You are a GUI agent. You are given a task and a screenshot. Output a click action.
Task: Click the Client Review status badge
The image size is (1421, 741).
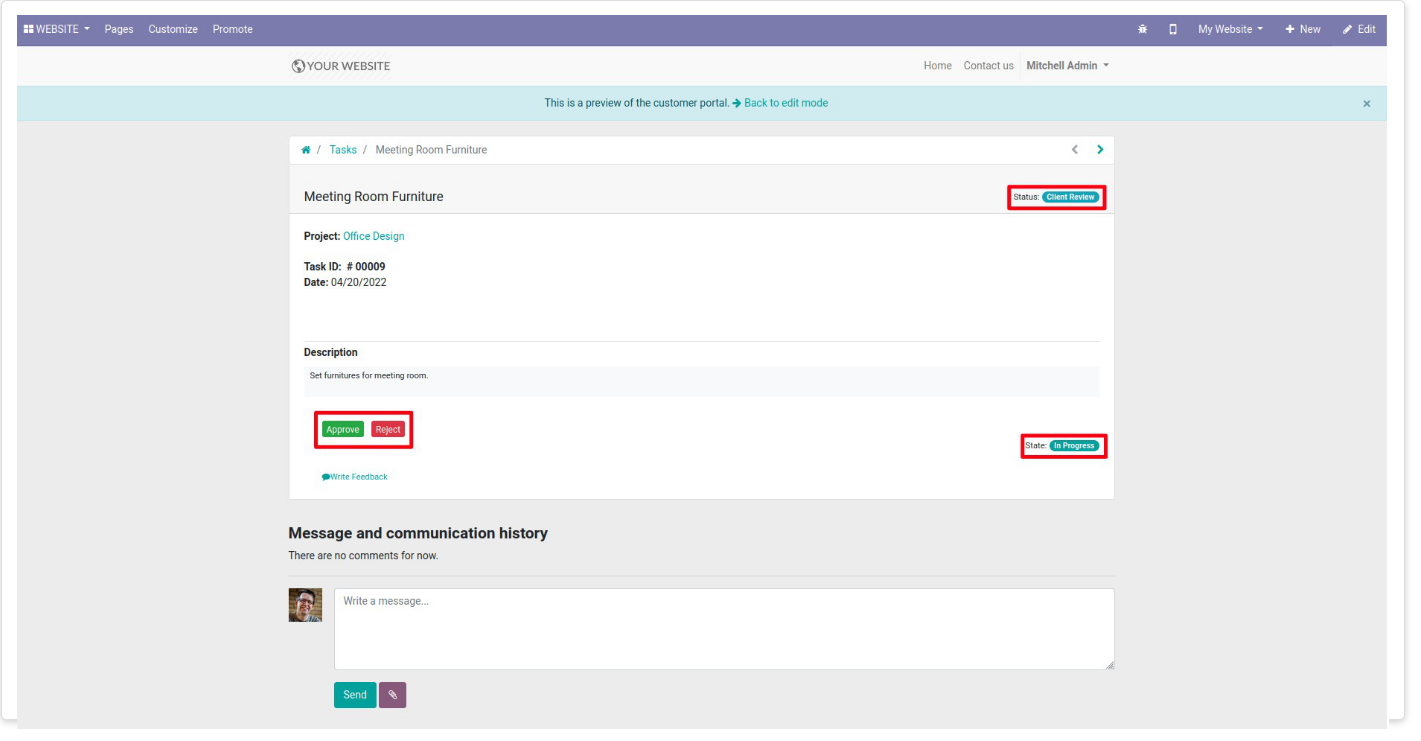pyautogui.click(x=1071, y=197)
